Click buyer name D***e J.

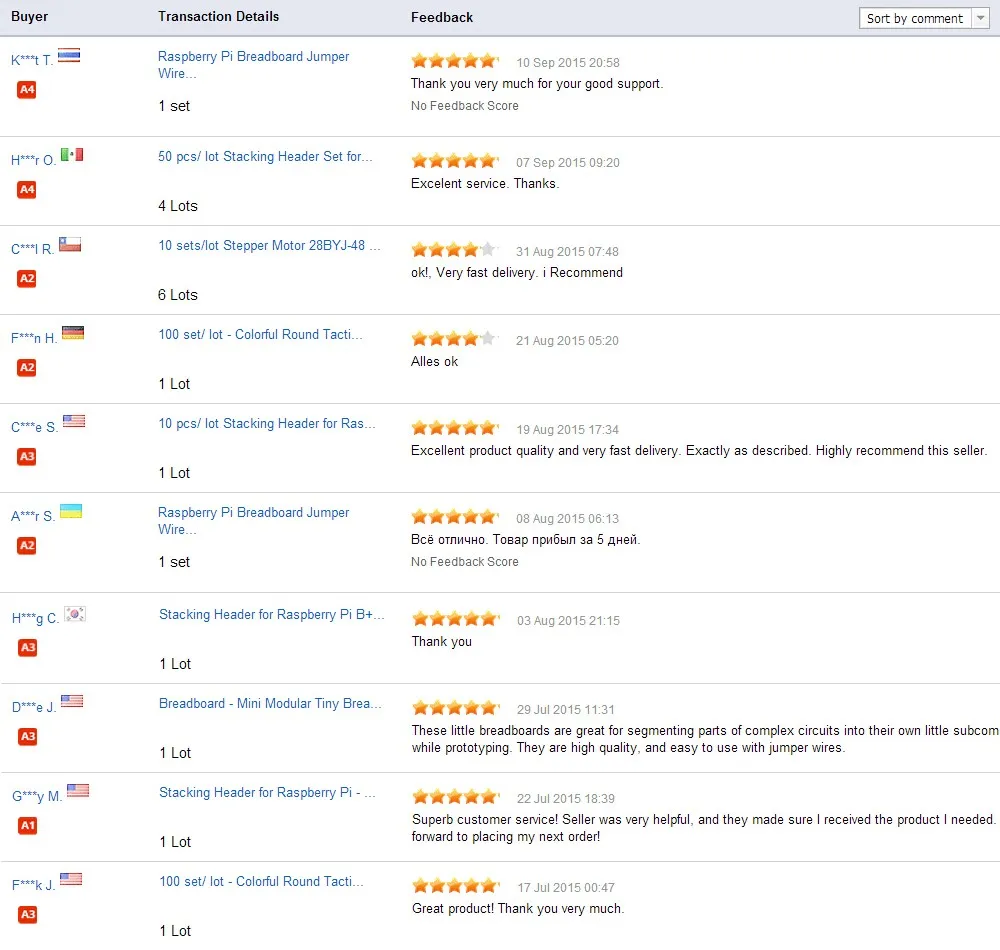point(34,707)
